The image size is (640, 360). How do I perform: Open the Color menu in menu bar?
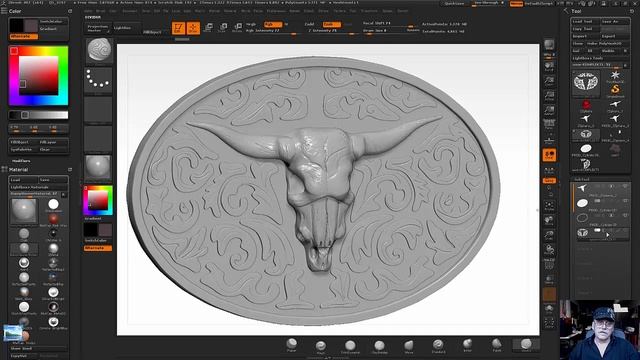click(x=113, y=11)
